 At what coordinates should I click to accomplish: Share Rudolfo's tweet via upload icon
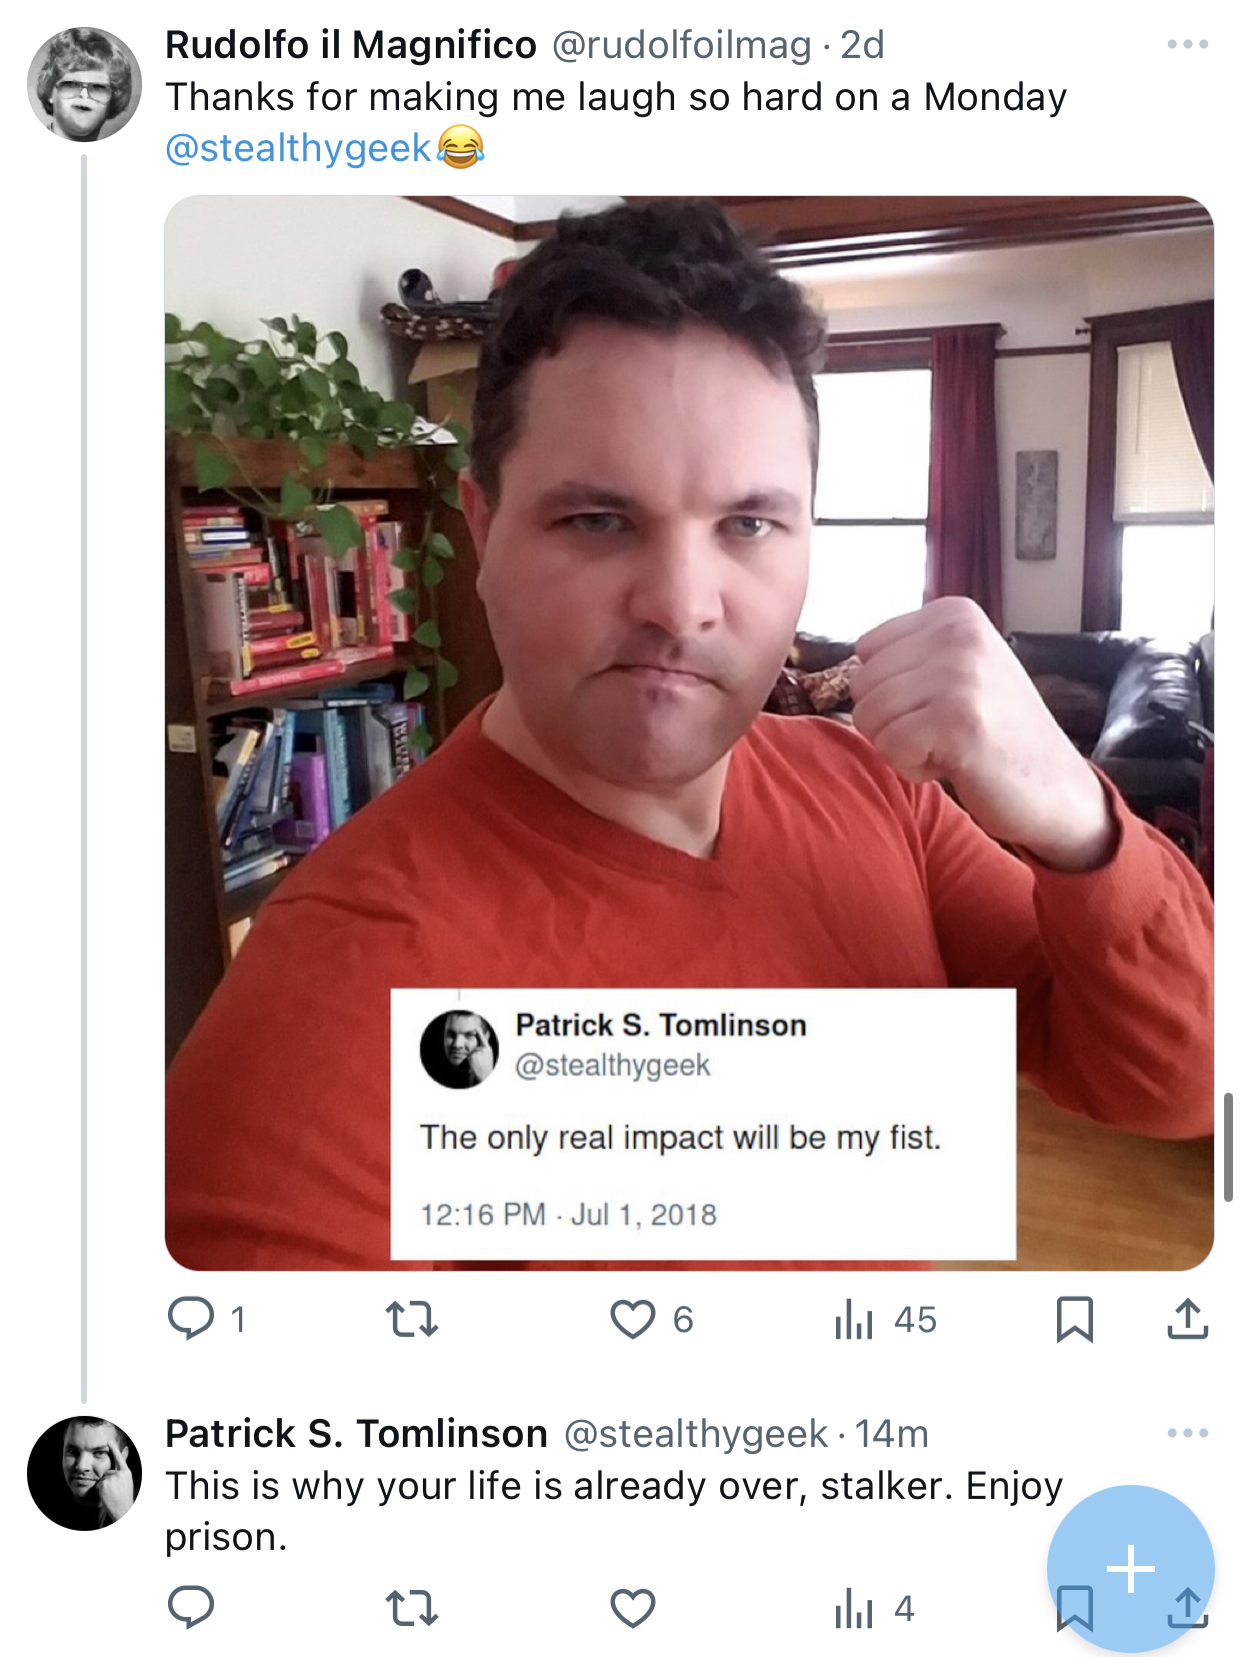[x=1187, y=1318]
